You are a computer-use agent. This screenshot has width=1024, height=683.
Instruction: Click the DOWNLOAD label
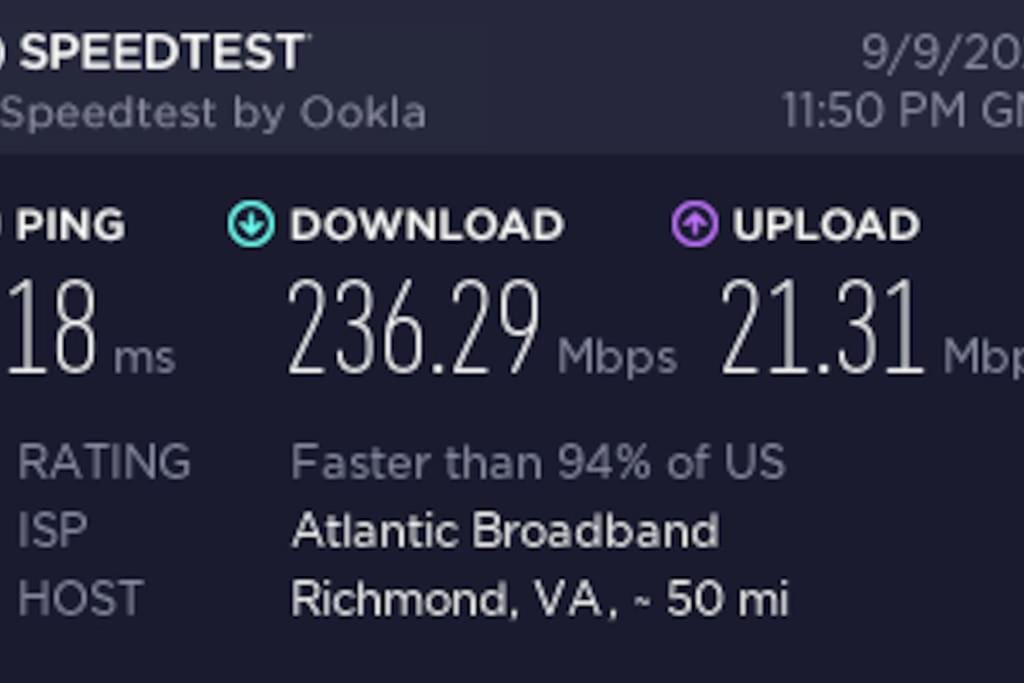427,225
